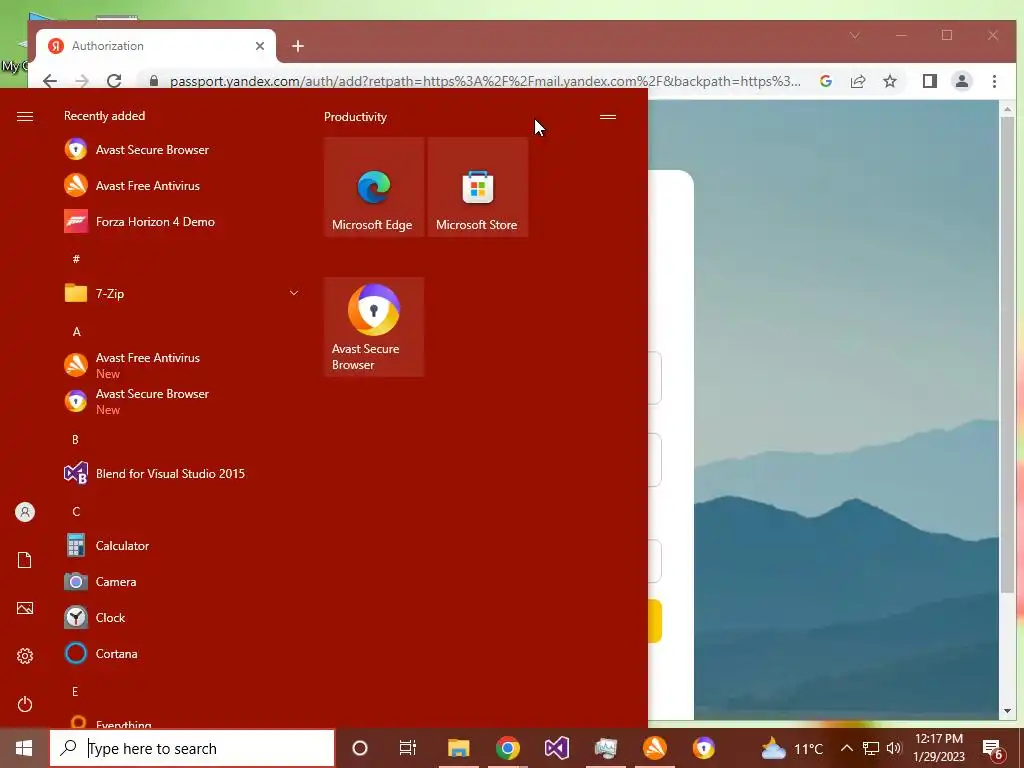Open File Explorer from taskbar
Screen dimensions: 1024x768
458,748
